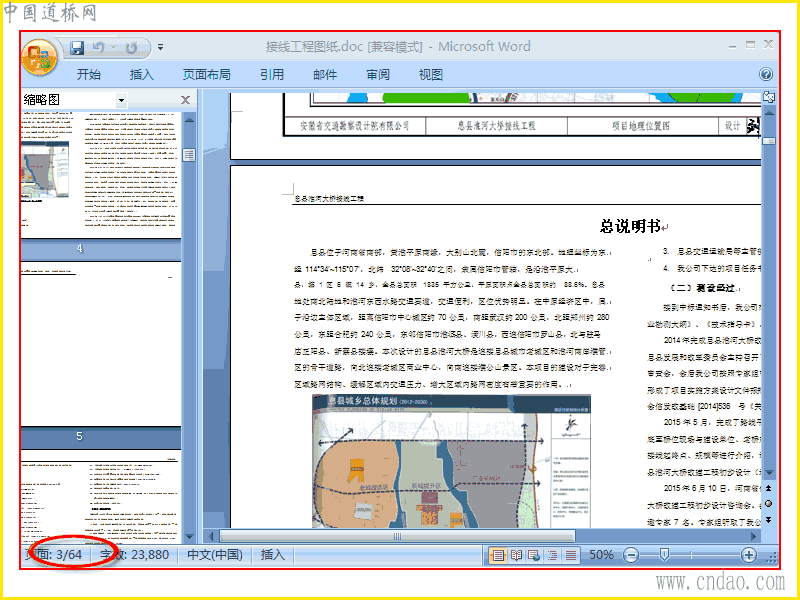Screen dimensions: 800x600
Task: Open the 页面布局 ribbon tab
Action: pyautogui.click(x=207, y=75)
